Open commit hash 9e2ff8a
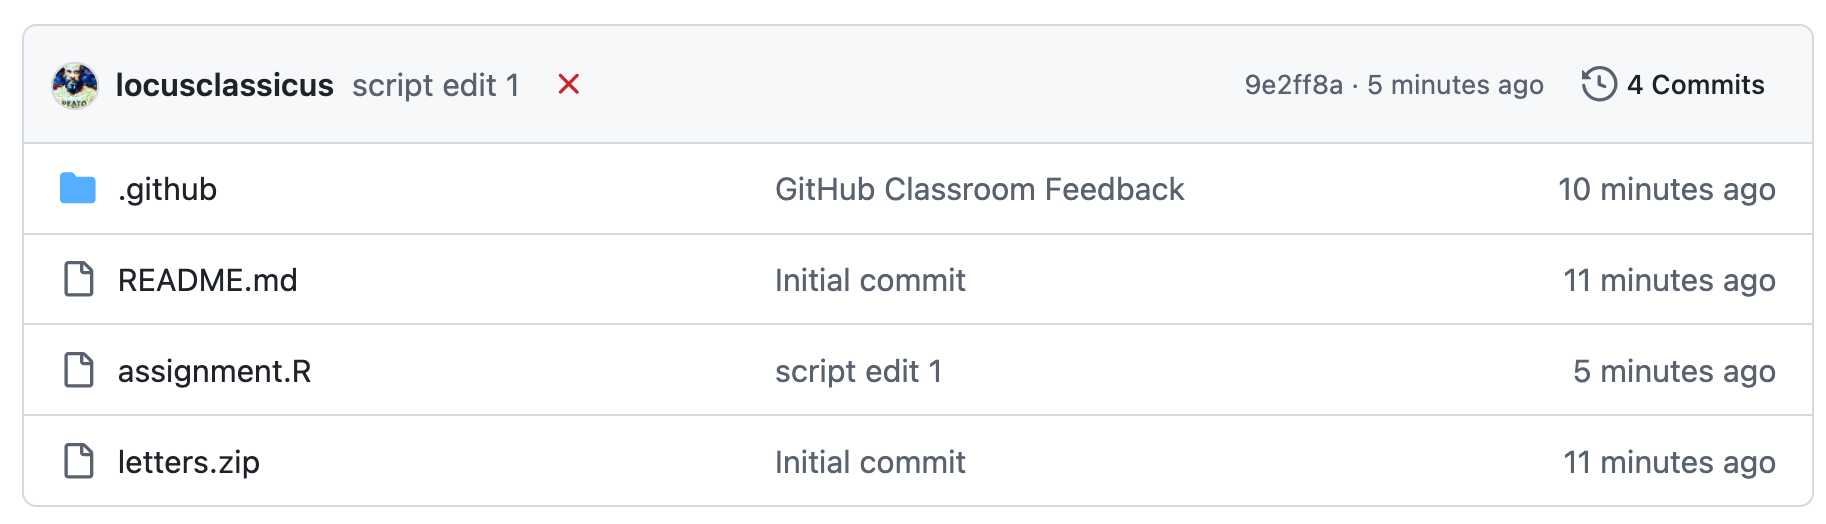 pos(1293,85)
